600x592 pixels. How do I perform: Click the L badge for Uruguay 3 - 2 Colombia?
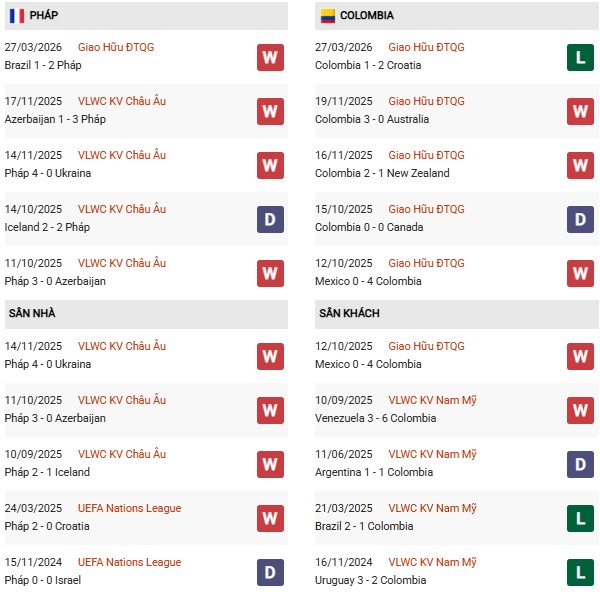pyautogui.click(x=581, y=572)
